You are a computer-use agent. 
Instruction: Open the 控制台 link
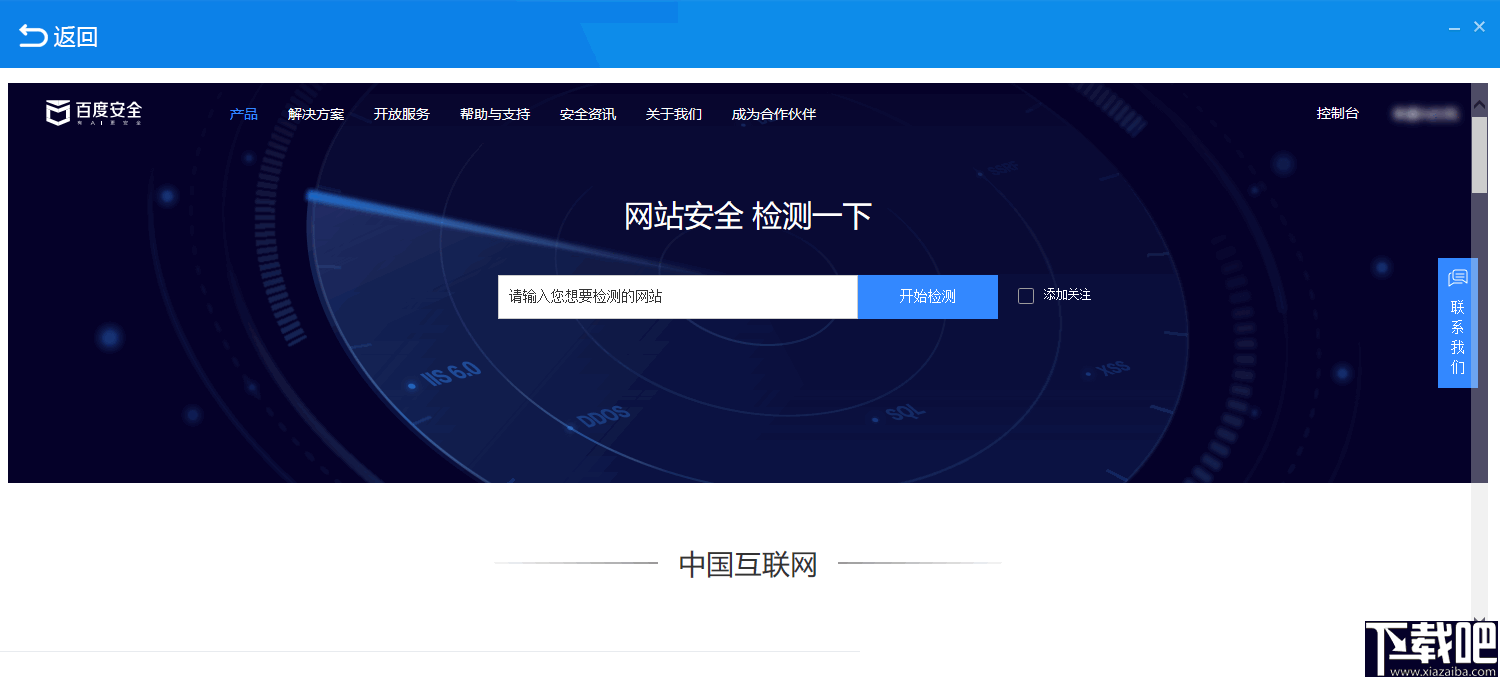click(1338, 114)
